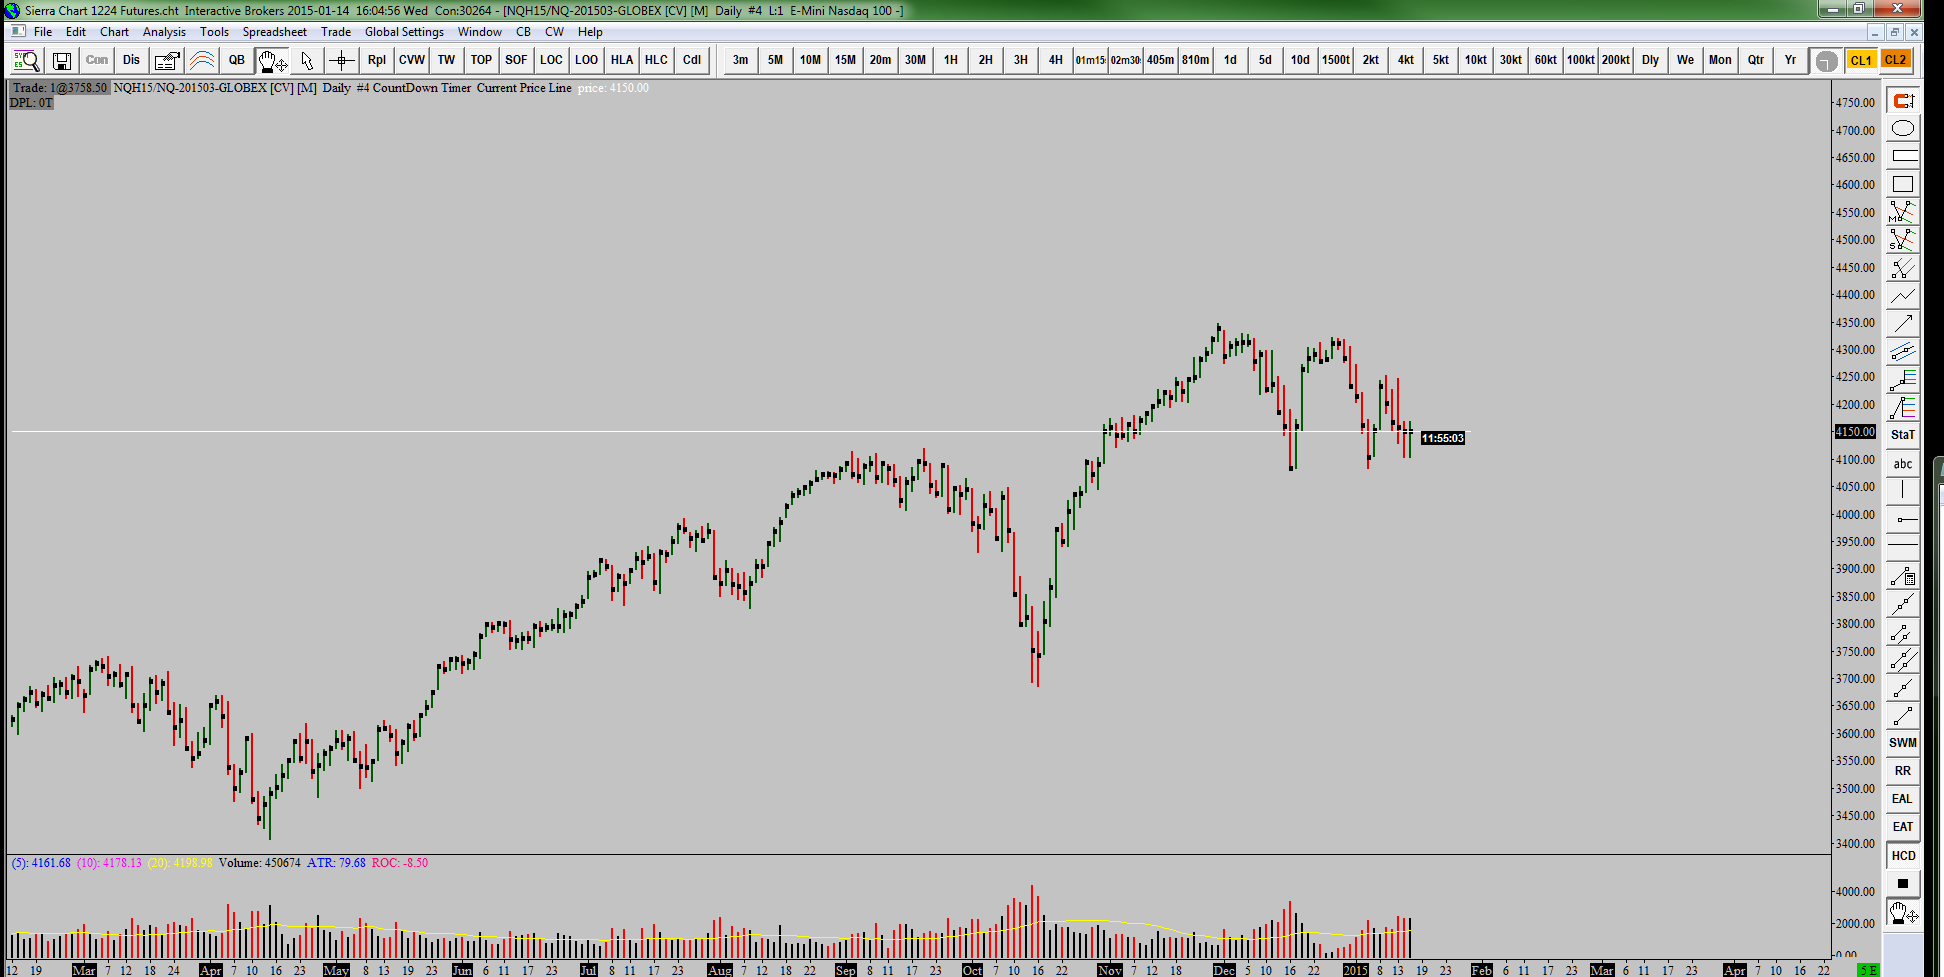
Task: Click Sierra Chart document icon in menu bar
Action: pyautogui.click(x=18, y=32)
